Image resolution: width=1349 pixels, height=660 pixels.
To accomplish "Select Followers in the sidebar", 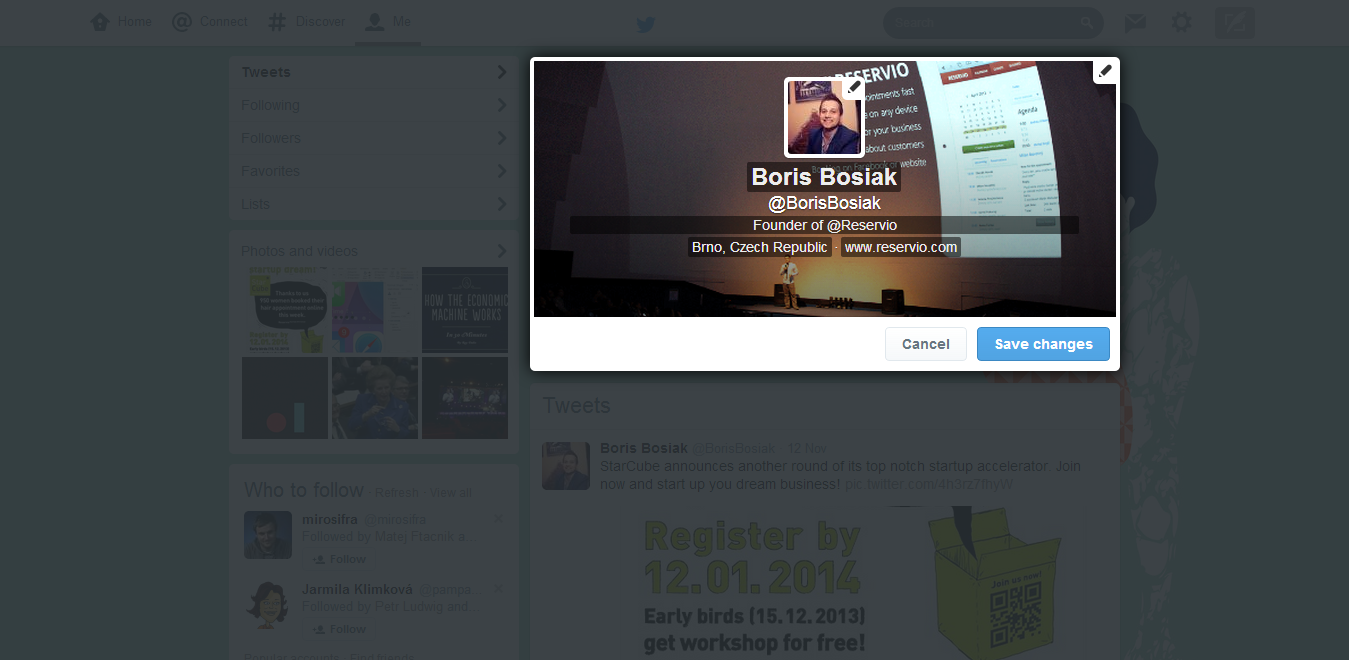I will pyautogui.click(x=373, y=138).
